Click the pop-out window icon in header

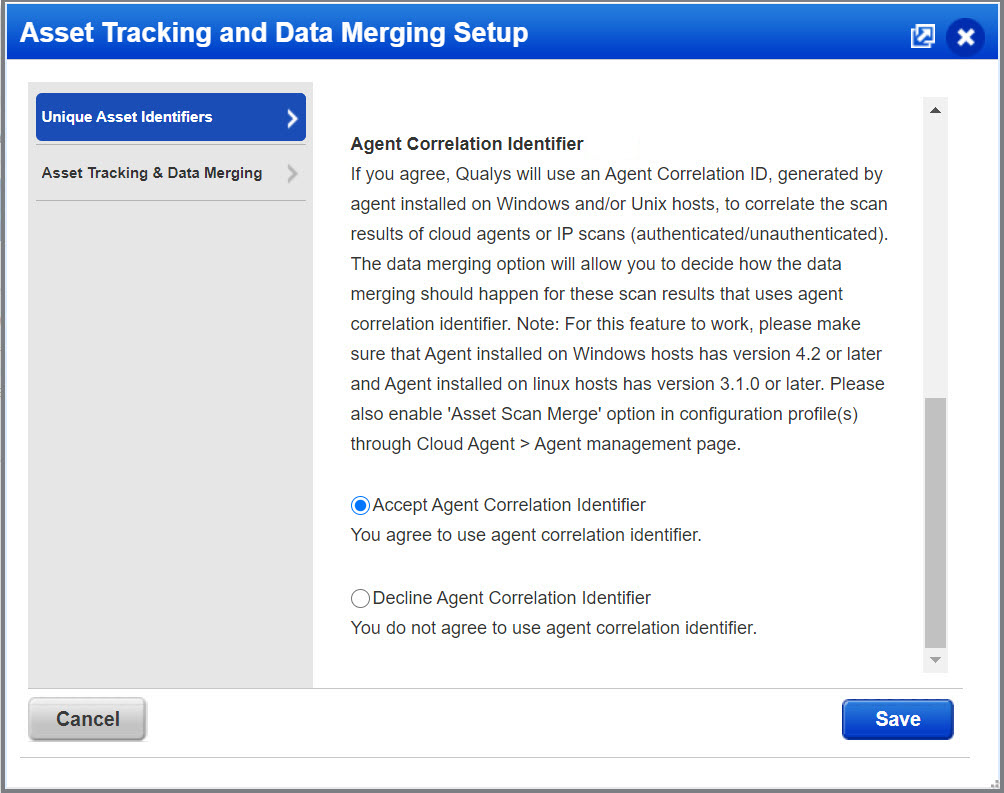922,36
